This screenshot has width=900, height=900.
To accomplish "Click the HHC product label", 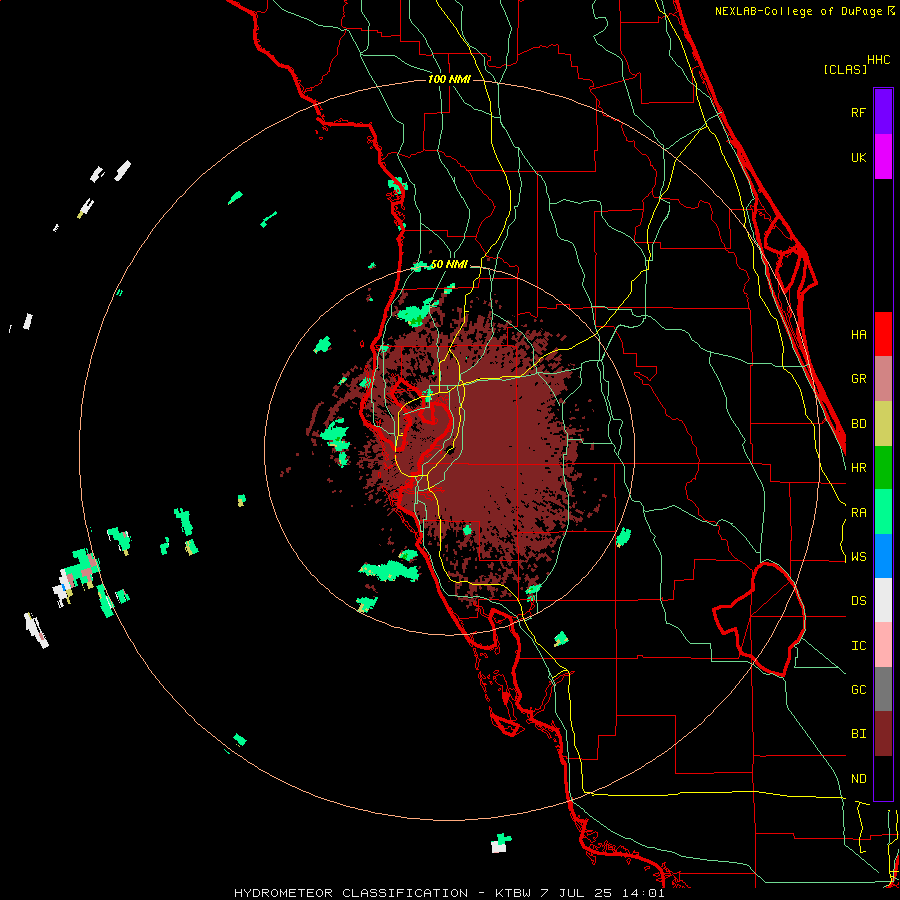I will [879, 60].
